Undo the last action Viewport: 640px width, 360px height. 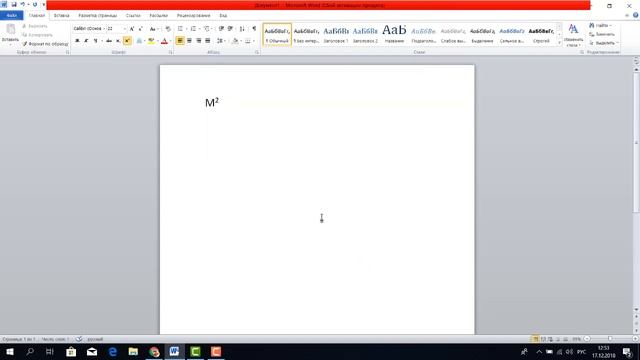tap(22, 4)
